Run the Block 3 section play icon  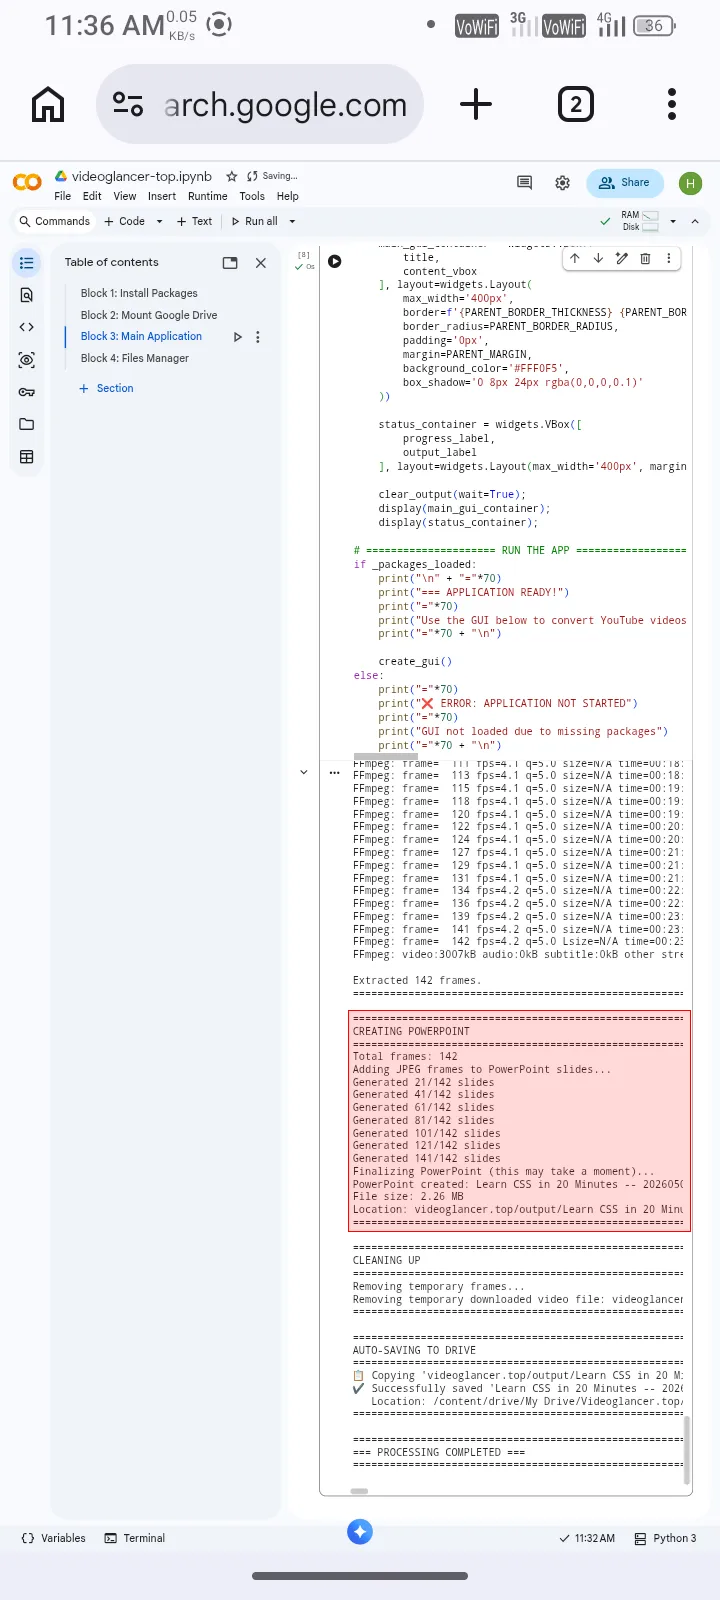(x=237, y=337)
